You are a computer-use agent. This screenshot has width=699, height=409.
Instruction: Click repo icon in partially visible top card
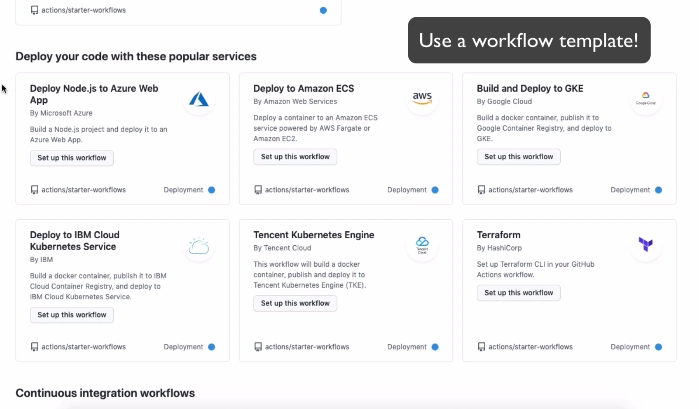34,10
